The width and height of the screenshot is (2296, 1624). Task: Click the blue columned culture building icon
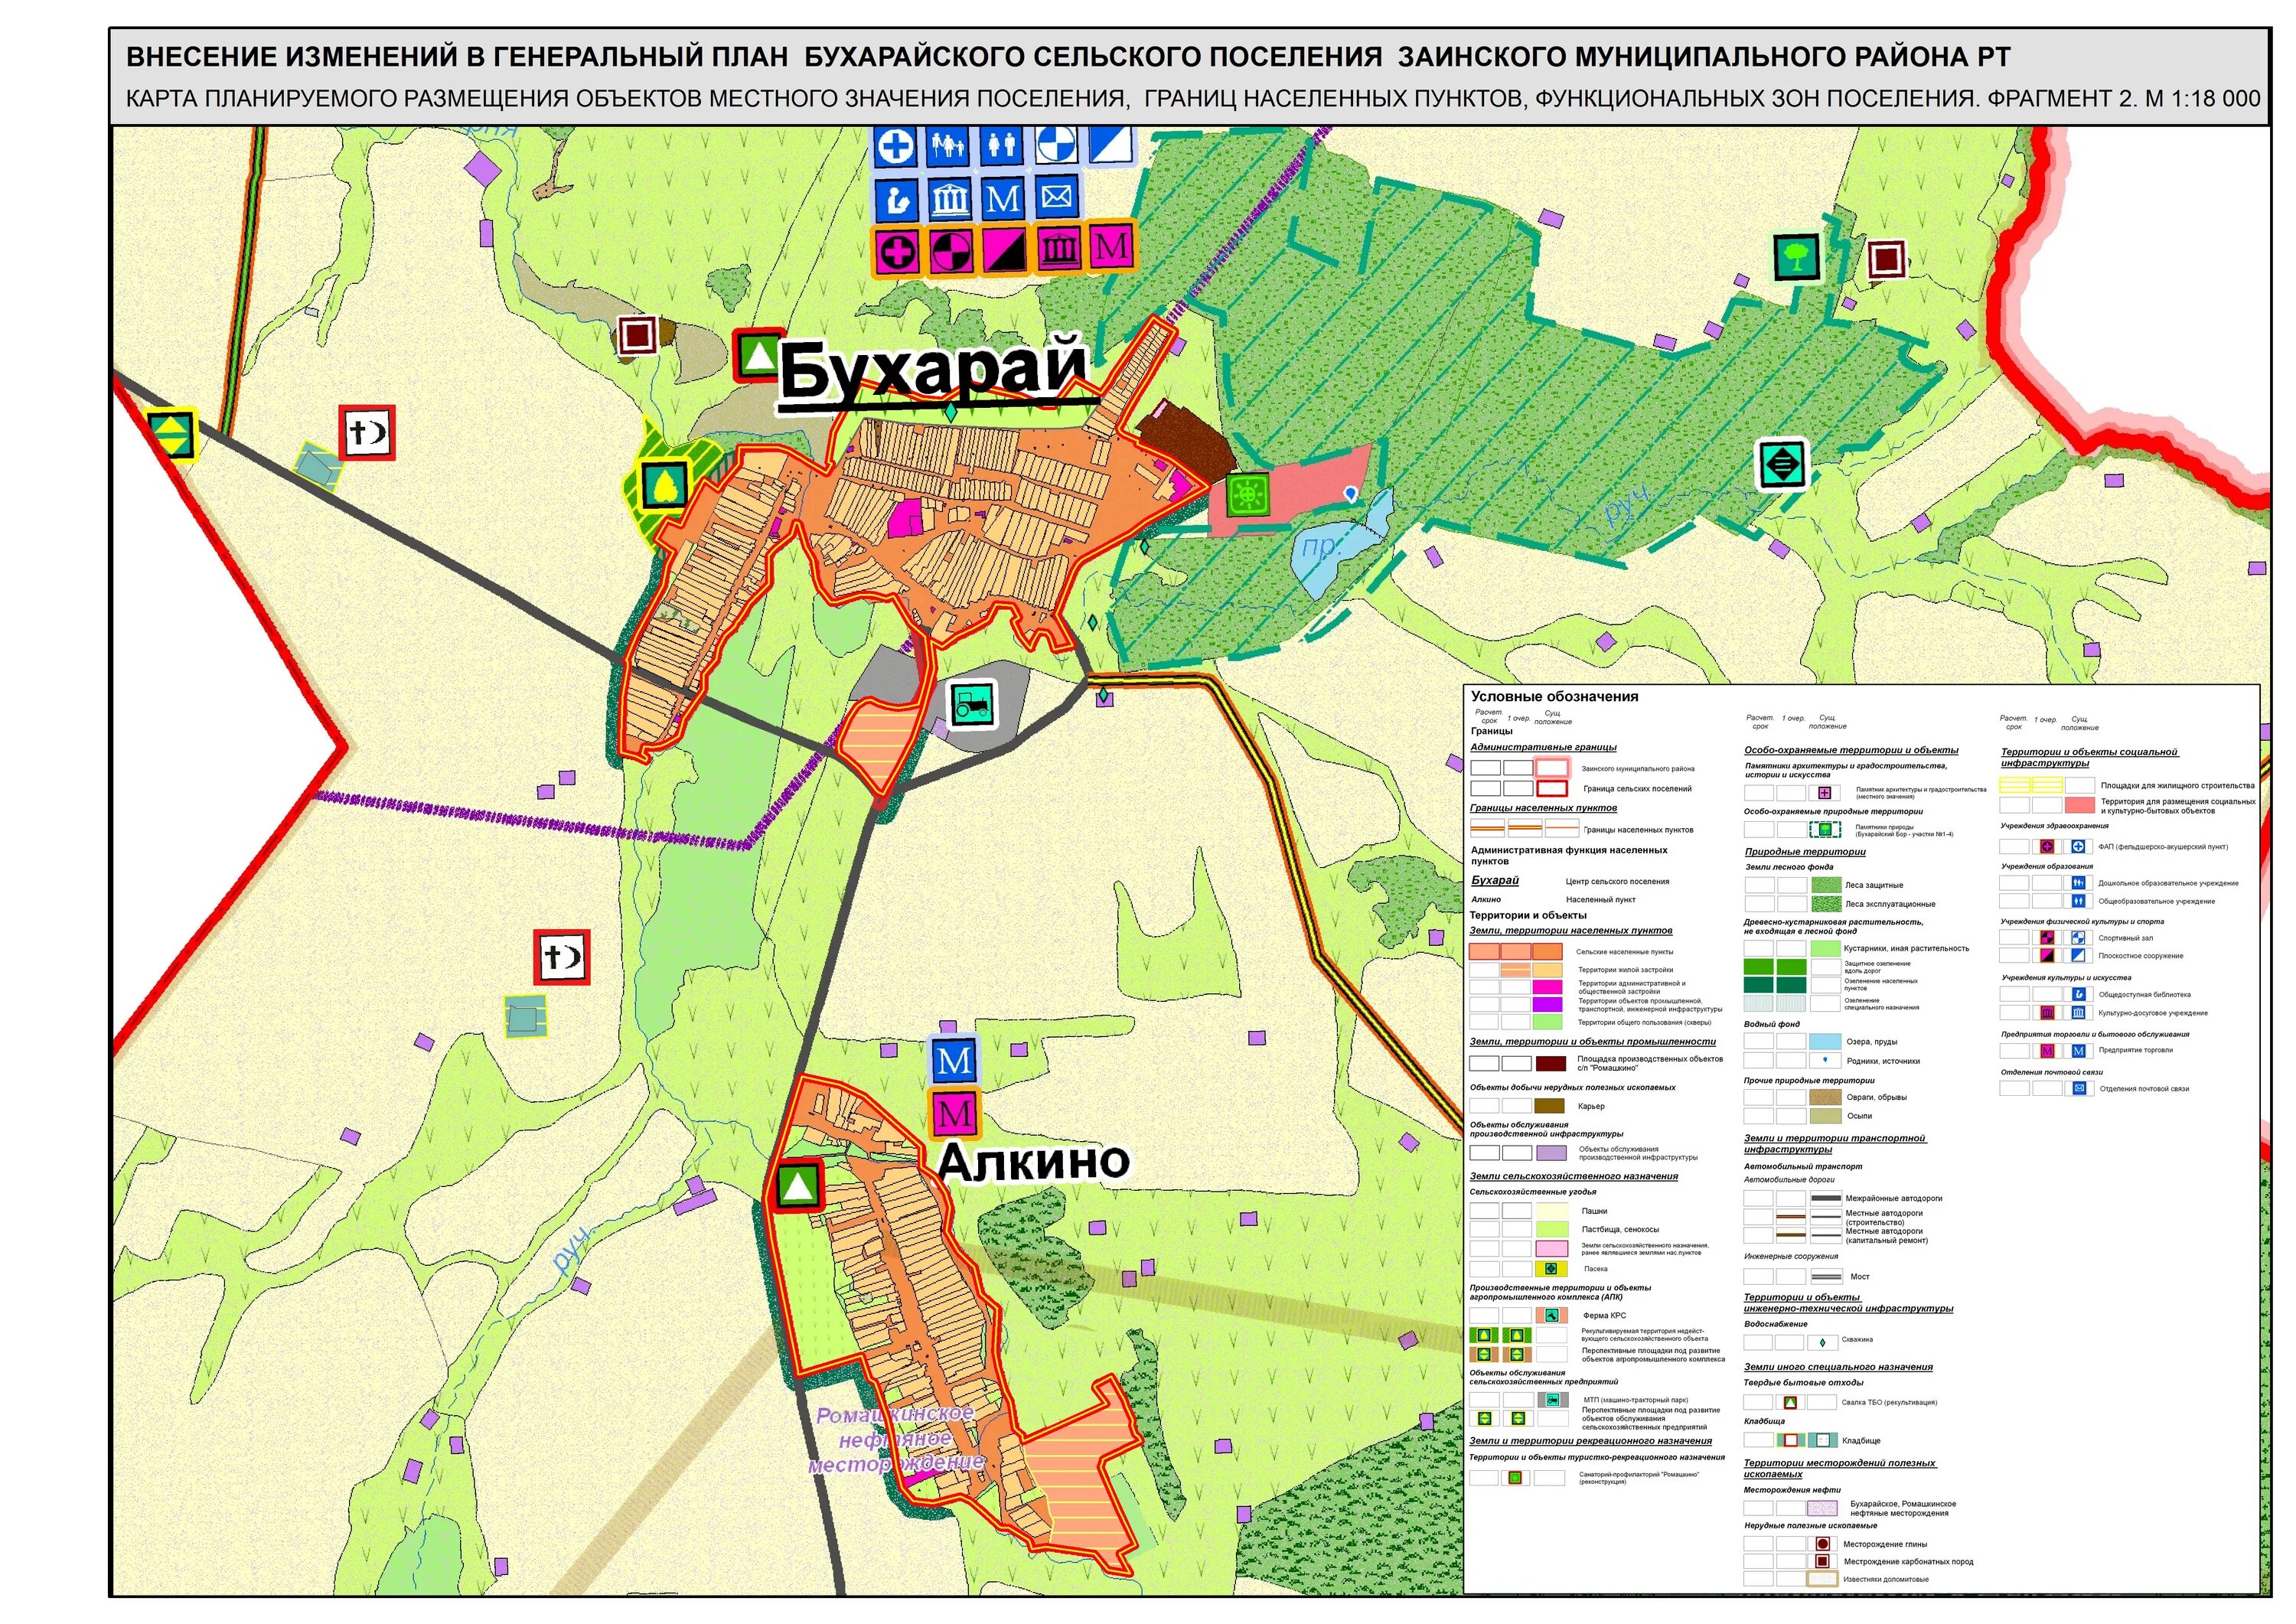pos(949,199)
